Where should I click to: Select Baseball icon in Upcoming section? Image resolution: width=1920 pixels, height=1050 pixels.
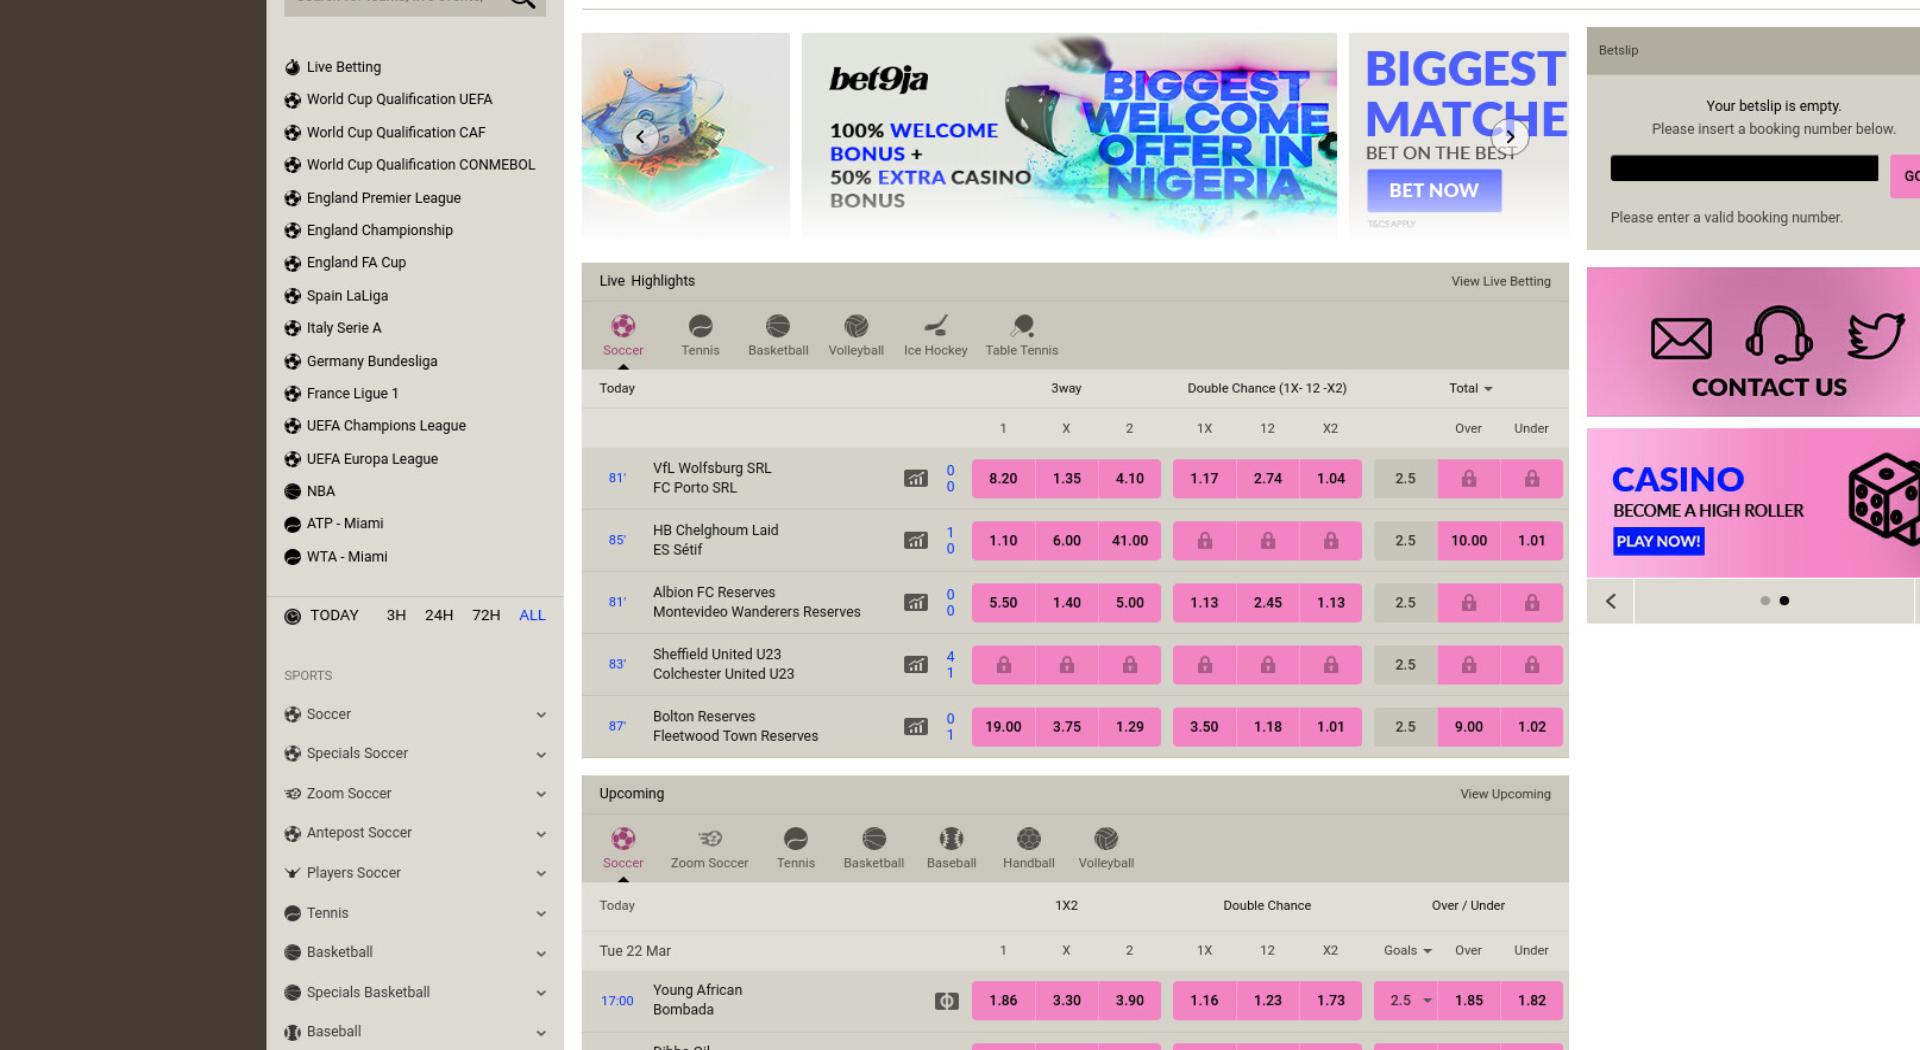pos(951,838)
